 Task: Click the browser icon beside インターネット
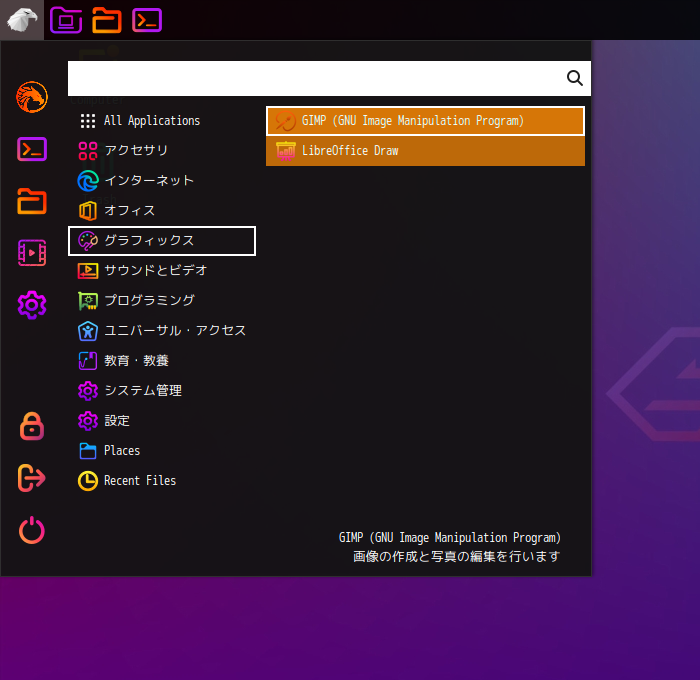[x=88, y=181]
